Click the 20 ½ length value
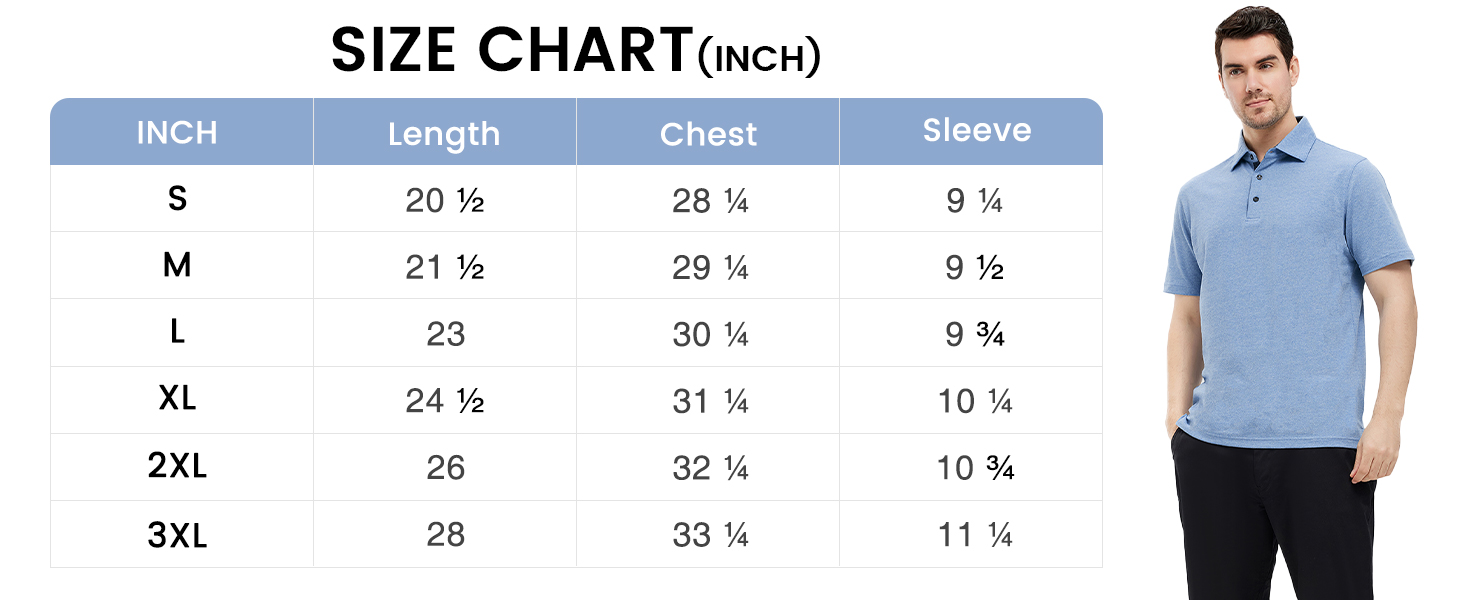1464x600 pixels. [445, 201]
